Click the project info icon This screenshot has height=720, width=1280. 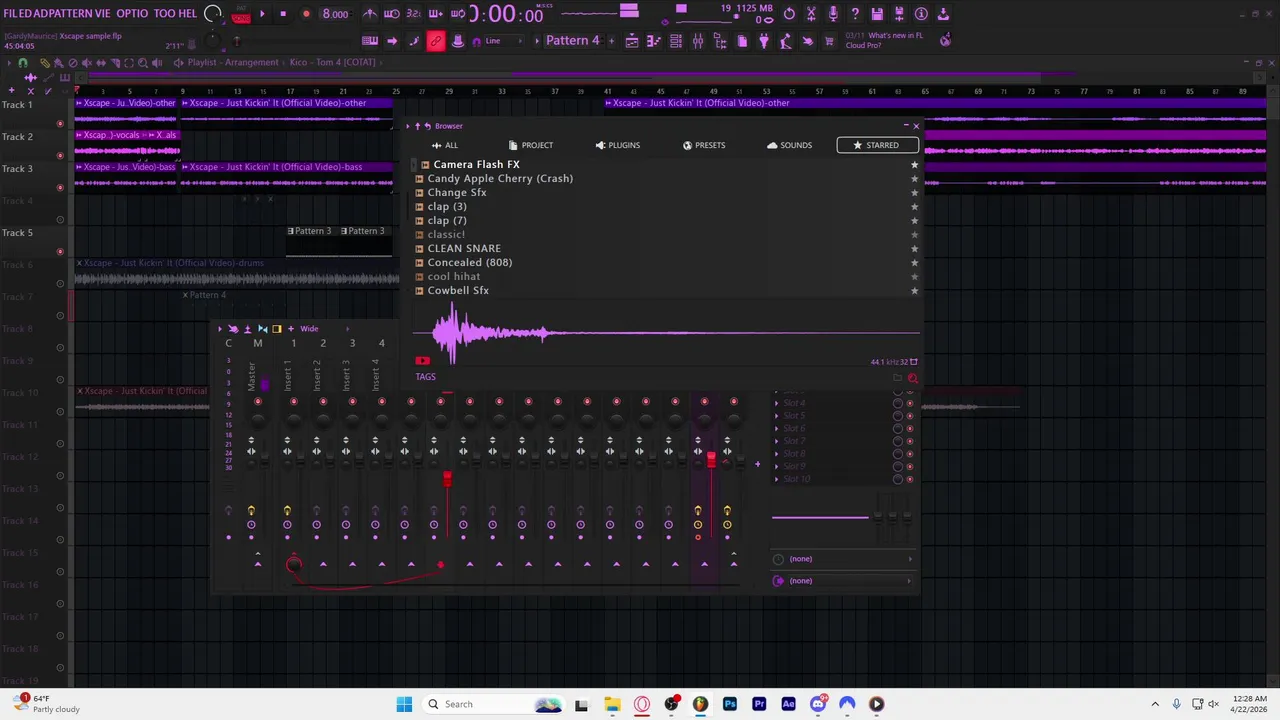[x=921, y=14]
